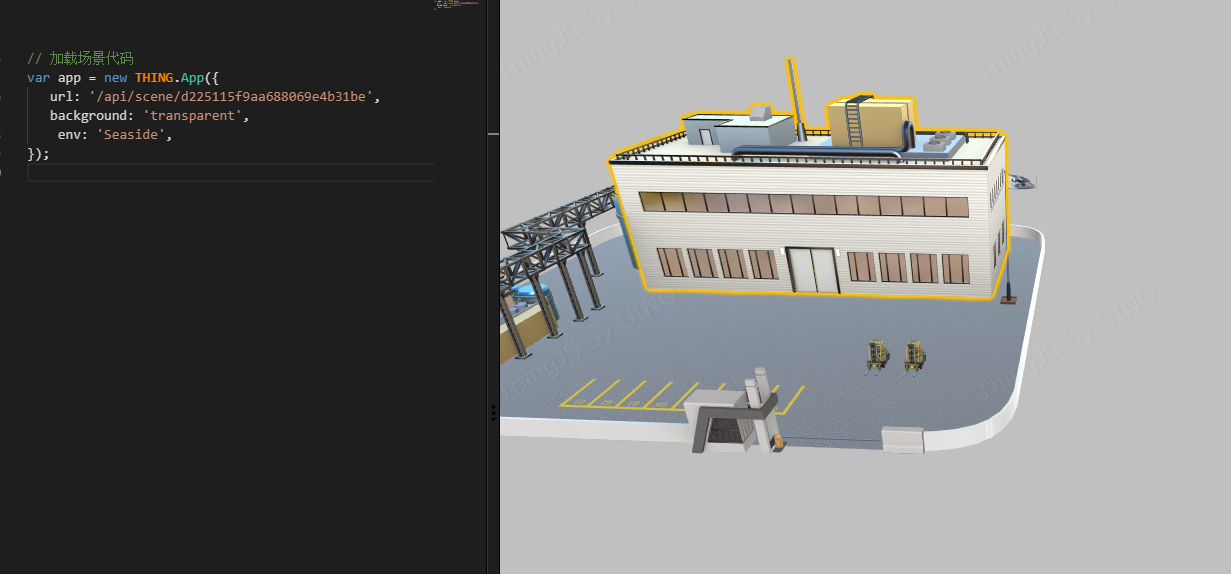Select the left forklift in the yard
Image resolution: width=1231 pixels, height=574 pixels.
(877, 357)
